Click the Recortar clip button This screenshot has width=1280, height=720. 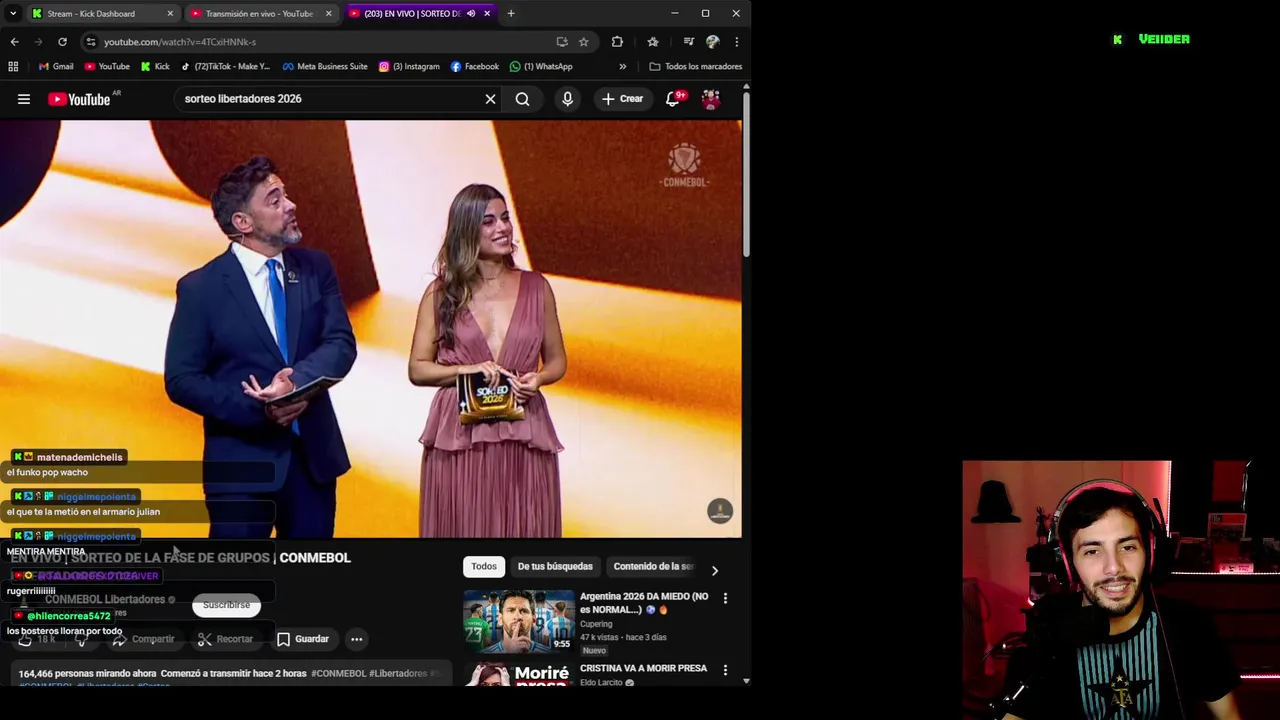pyautogui.click(x=225, y=639)
